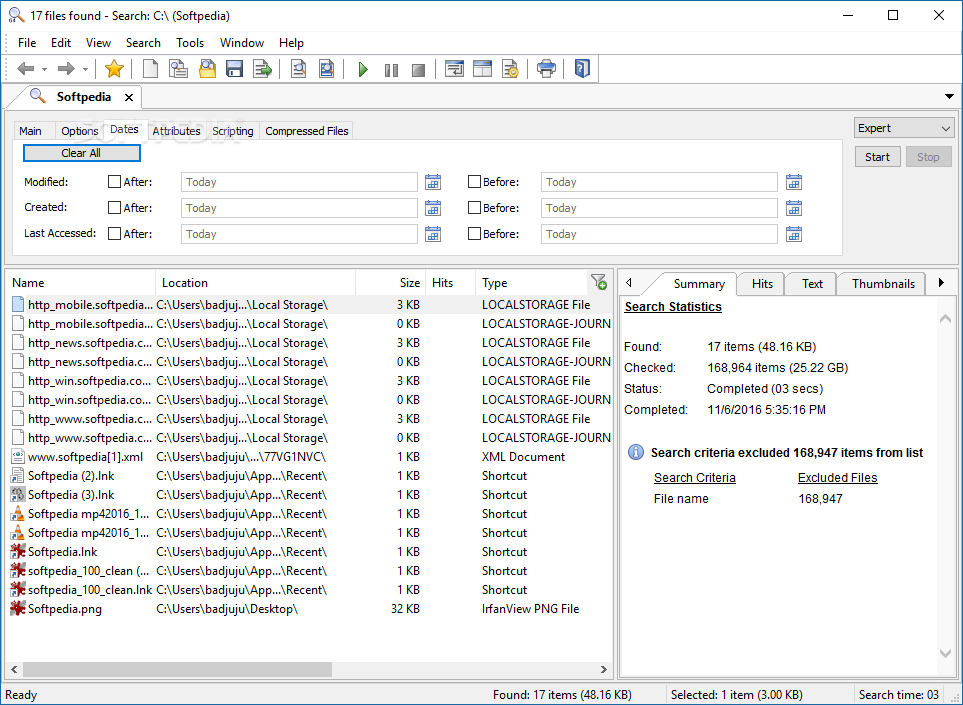
Task: Click the blue page with magnifier icon
Action: [327, 69]
